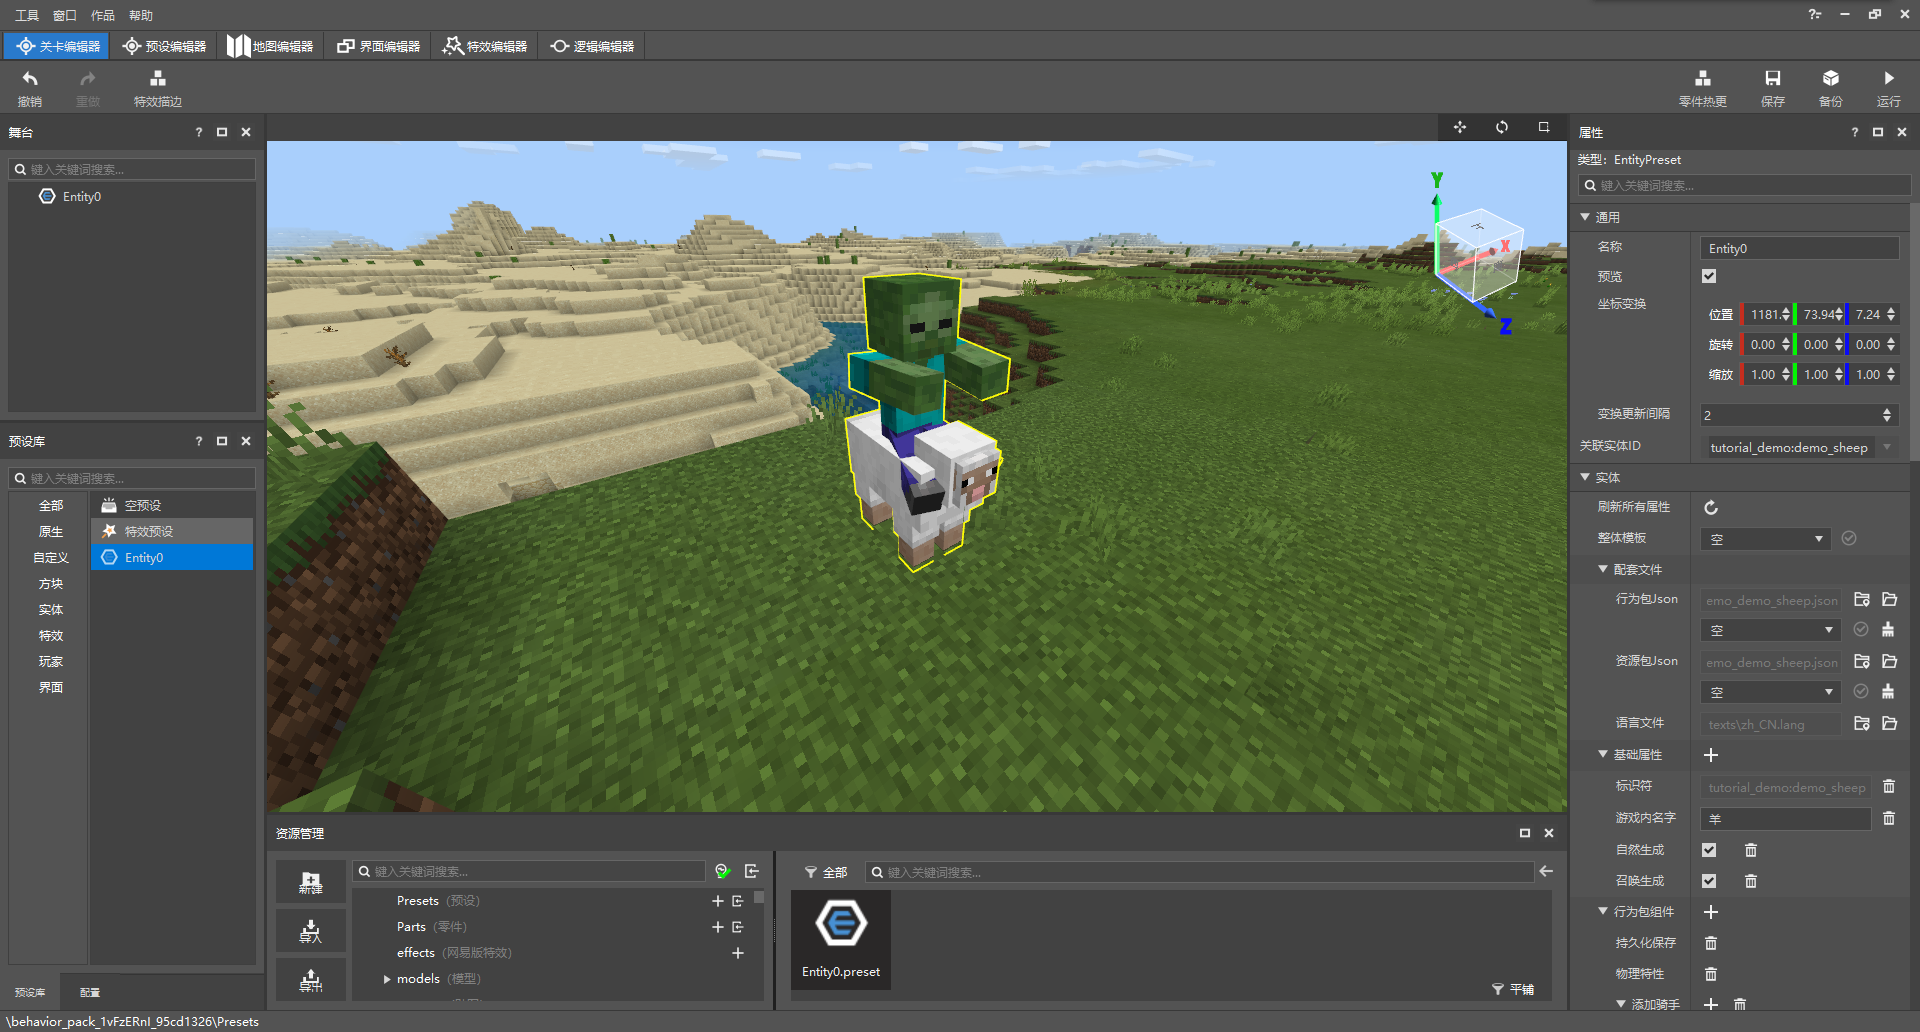Open the 帮助 menu
This screenshot has width=1920, height=1032.
tap(141, 15)
